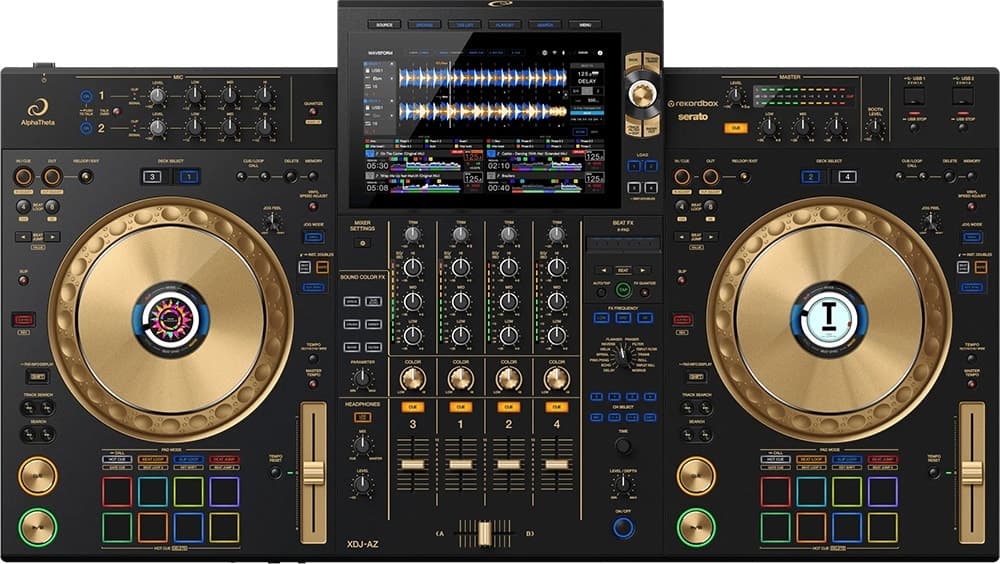Open the BROWSE view above the touchscreen
Image resolution: width=1000 pixels, height=564 pixels.
tap(424, 25)
